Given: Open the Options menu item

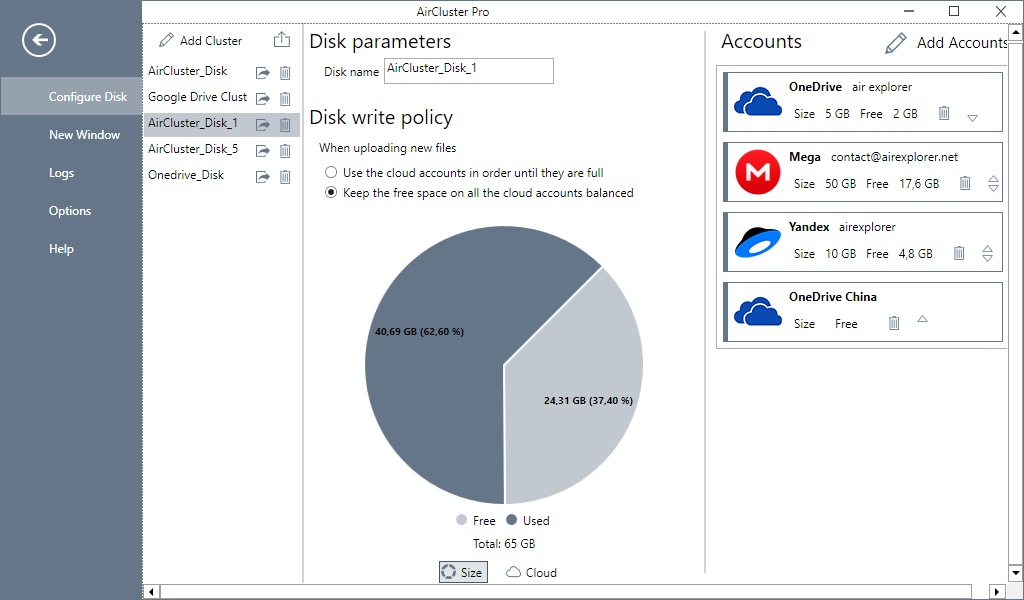Looking at the screenshot, I should (x=70, y=211).
